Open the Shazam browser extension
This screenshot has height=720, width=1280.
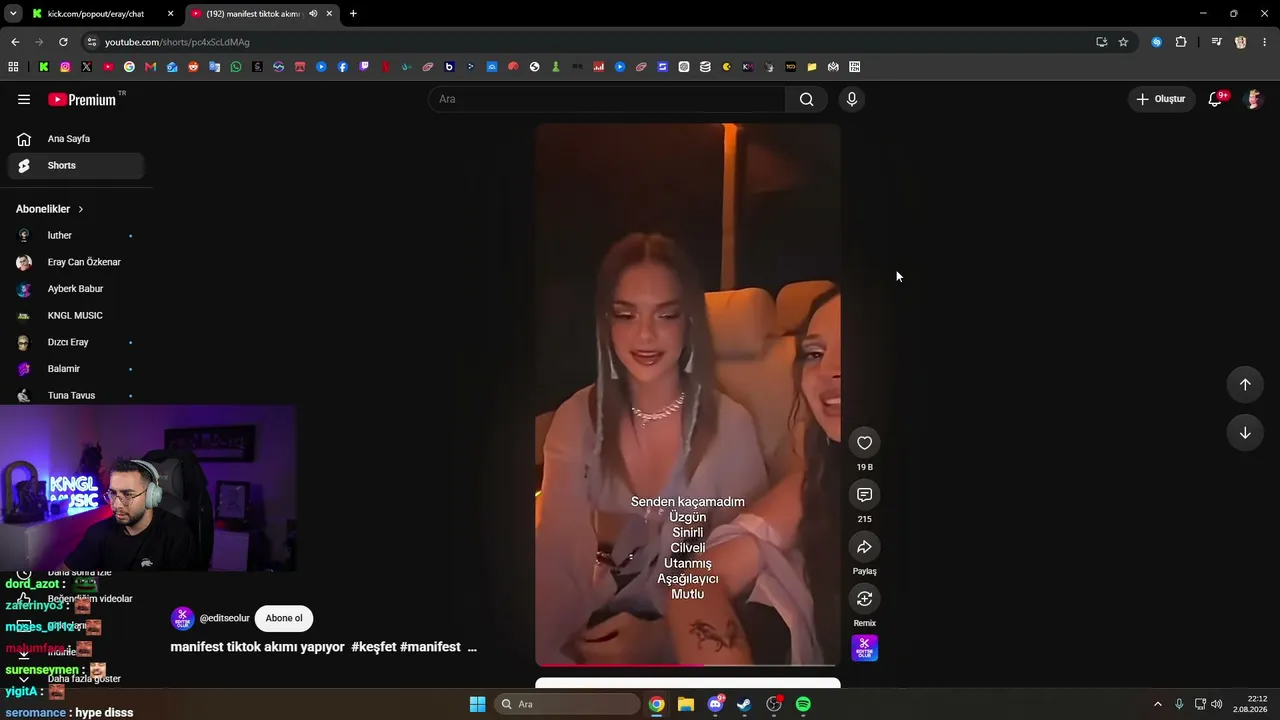[x=1157, y=42]
